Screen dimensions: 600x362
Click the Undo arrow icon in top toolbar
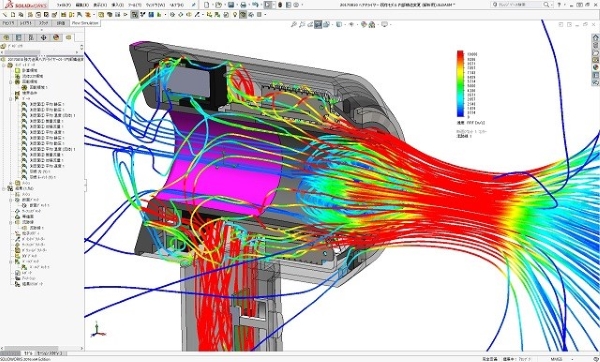pyautogui.click(x=255, y=5)
